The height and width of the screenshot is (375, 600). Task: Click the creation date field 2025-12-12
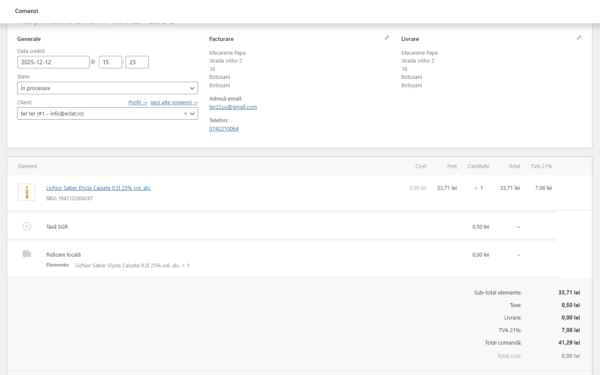pos(53,62)
